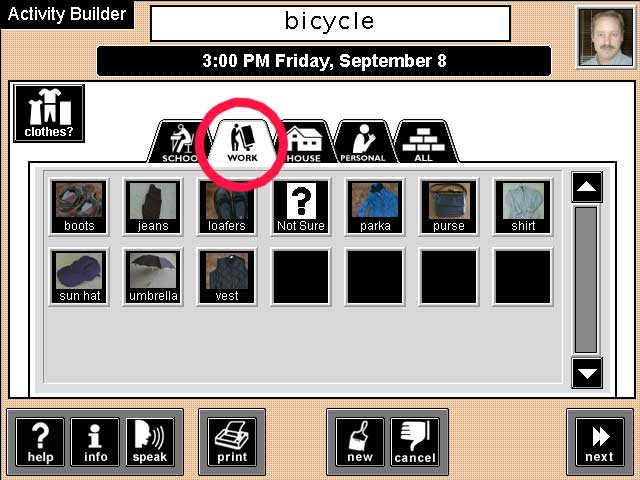Go forward with the next icon

coord(600,442)
